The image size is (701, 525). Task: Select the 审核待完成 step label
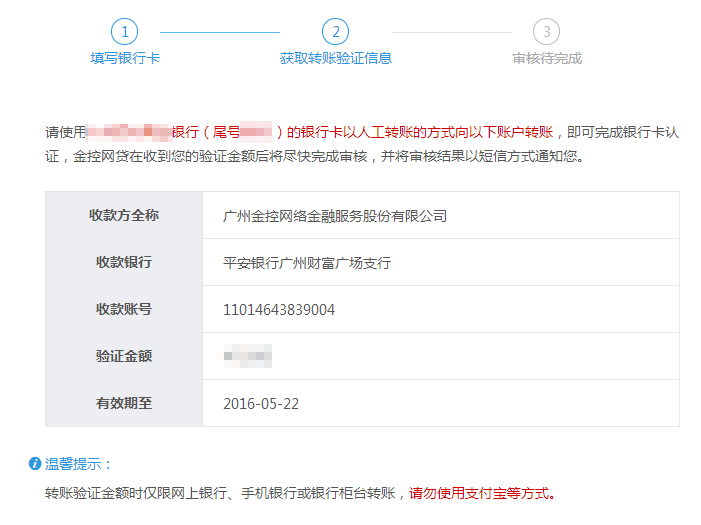(547, 58)
